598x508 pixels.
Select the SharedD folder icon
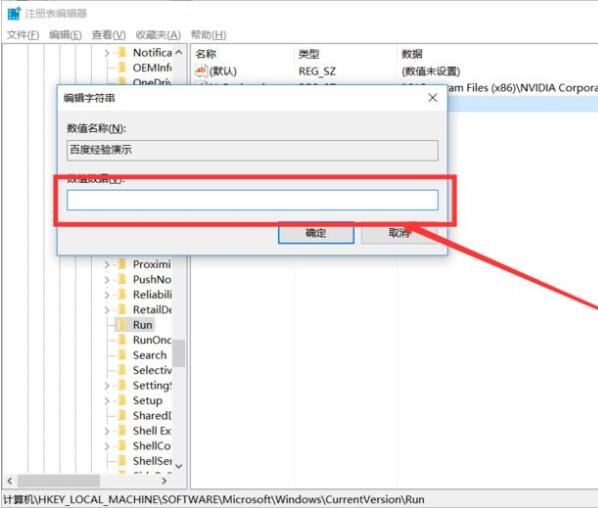click(x=122, y=415)
